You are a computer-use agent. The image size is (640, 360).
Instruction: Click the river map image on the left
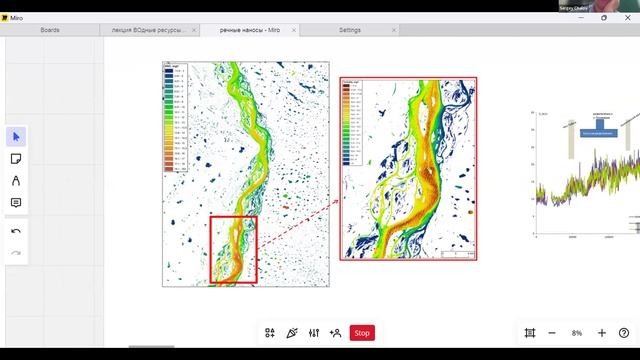tap(246, 174)
